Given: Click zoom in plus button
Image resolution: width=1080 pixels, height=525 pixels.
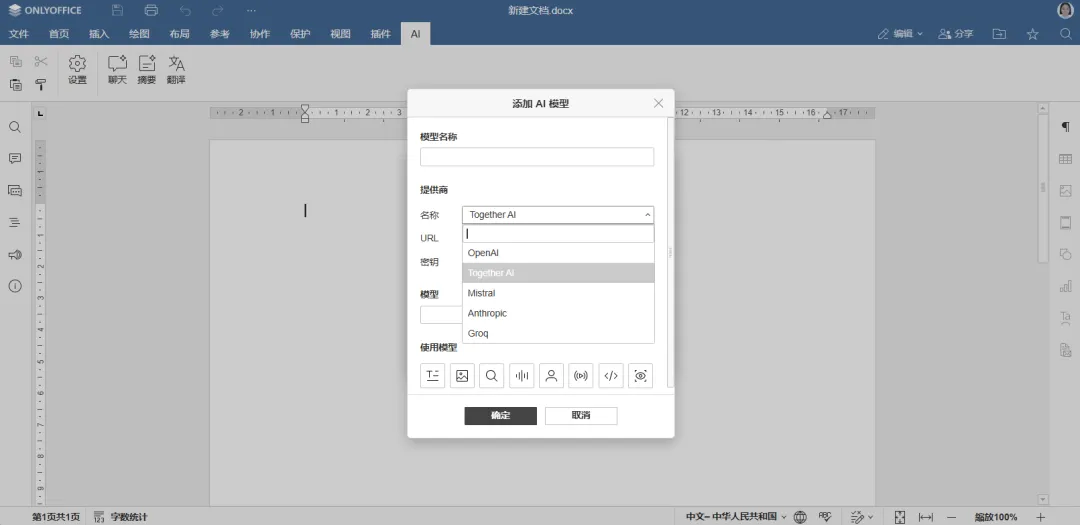Looking at the screenshot, I should [1040, 517].
